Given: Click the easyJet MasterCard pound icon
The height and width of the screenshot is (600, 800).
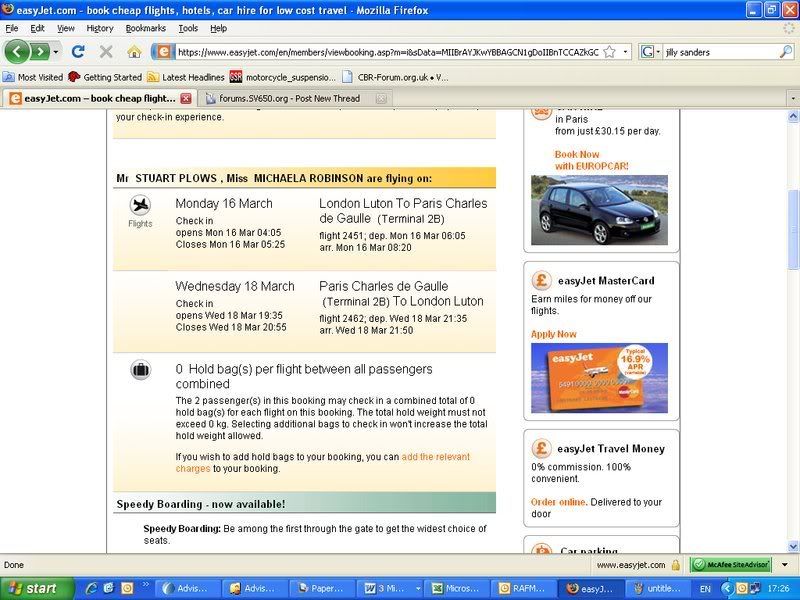Looking at the screenshot, I should coord(541,280).
